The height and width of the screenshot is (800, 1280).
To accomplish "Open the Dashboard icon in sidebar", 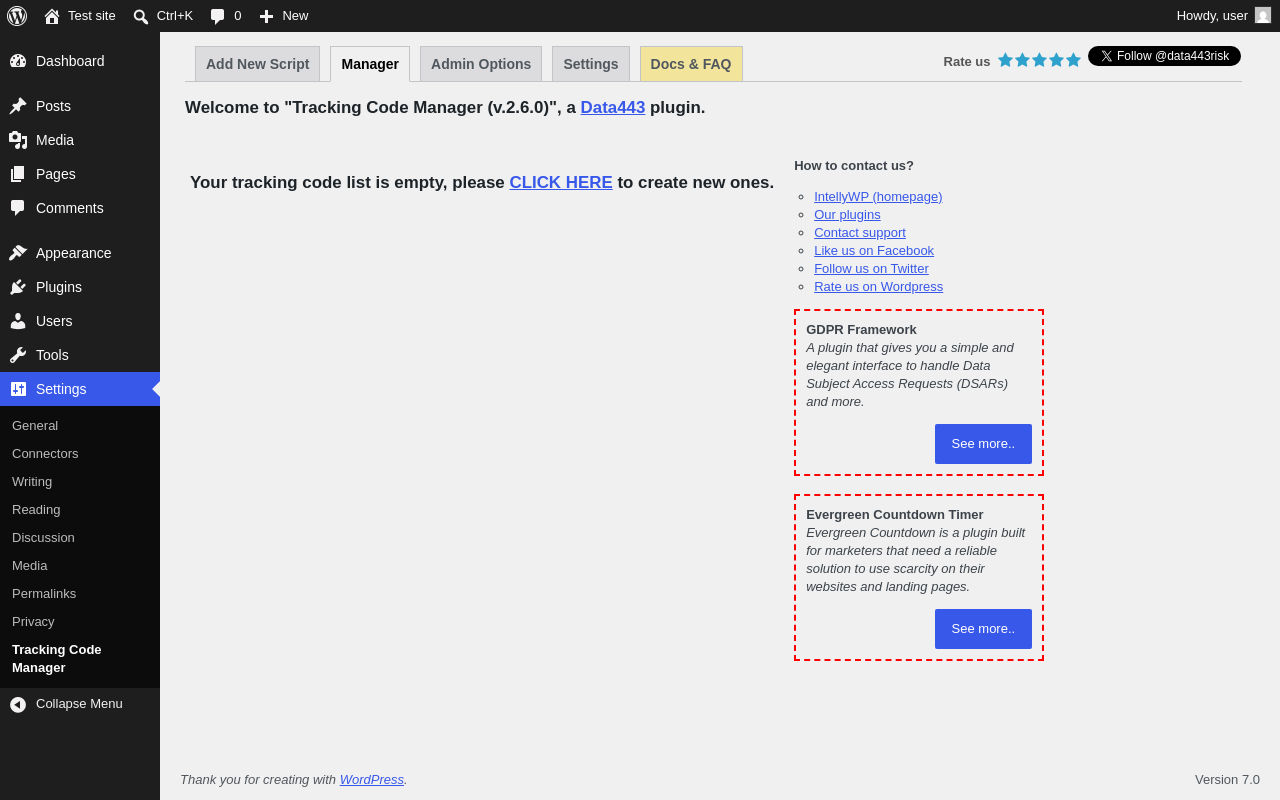I will [18, 61].
